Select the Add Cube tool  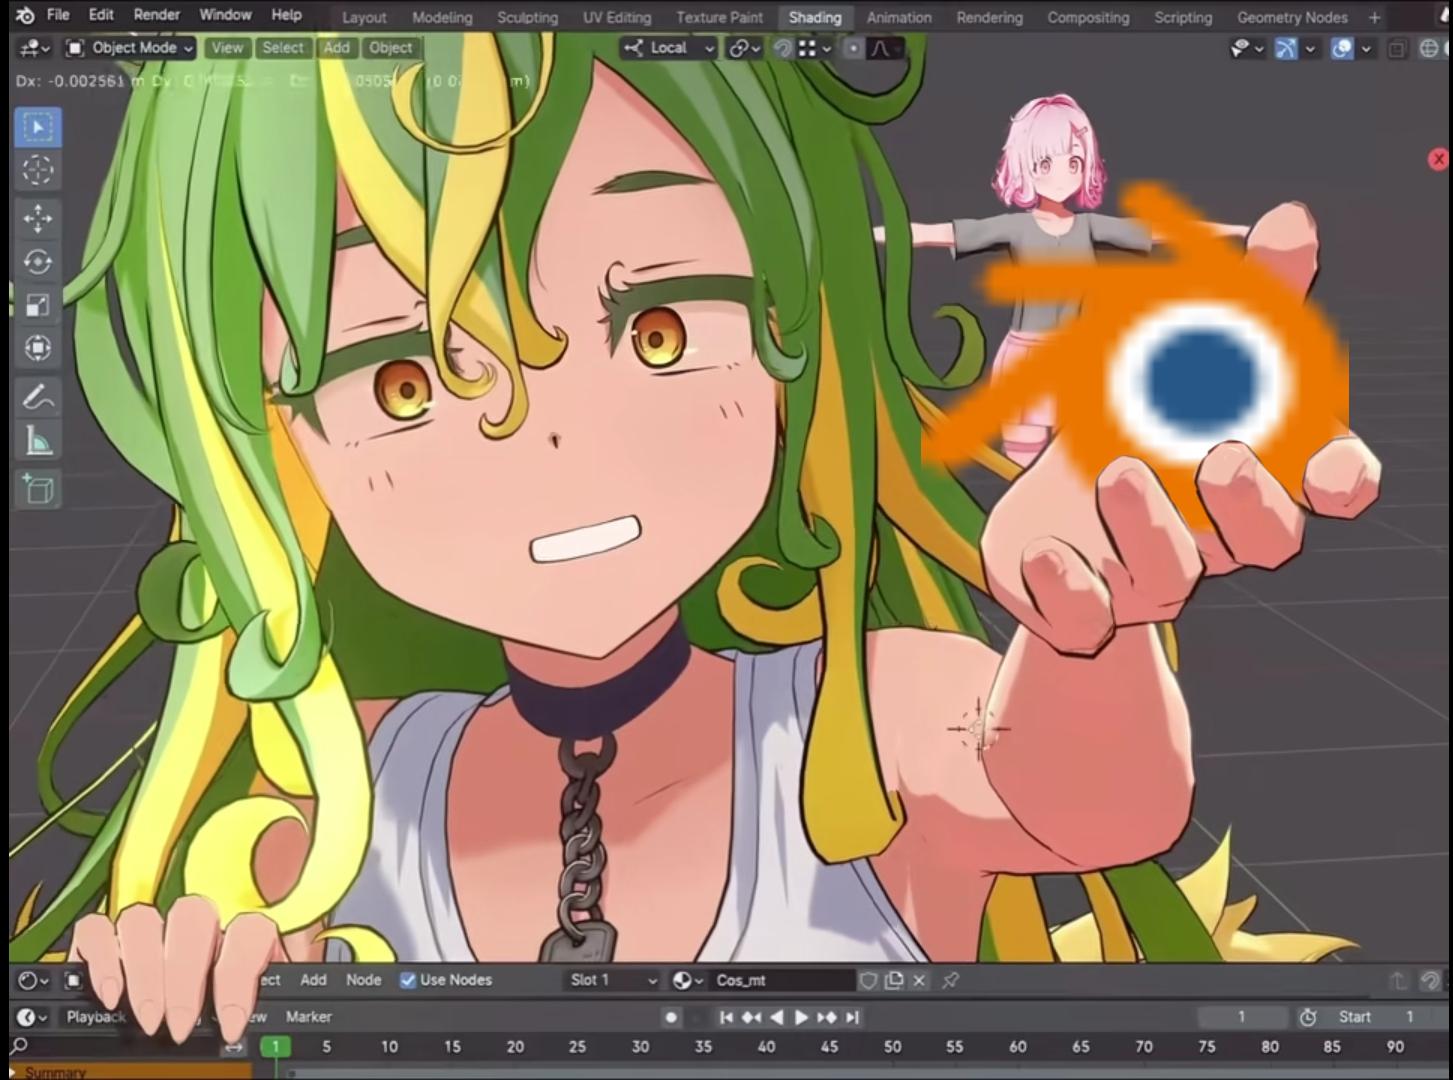tap(38, 489)
